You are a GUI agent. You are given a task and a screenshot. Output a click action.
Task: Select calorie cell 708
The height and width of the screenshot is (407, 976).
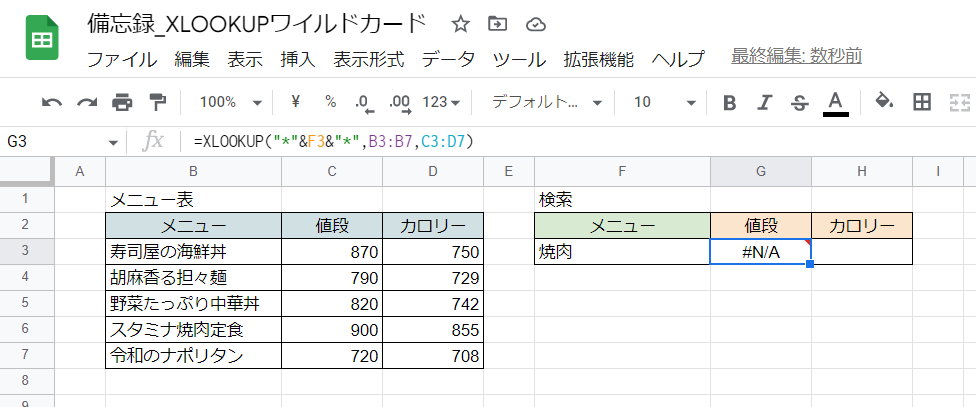433,355
